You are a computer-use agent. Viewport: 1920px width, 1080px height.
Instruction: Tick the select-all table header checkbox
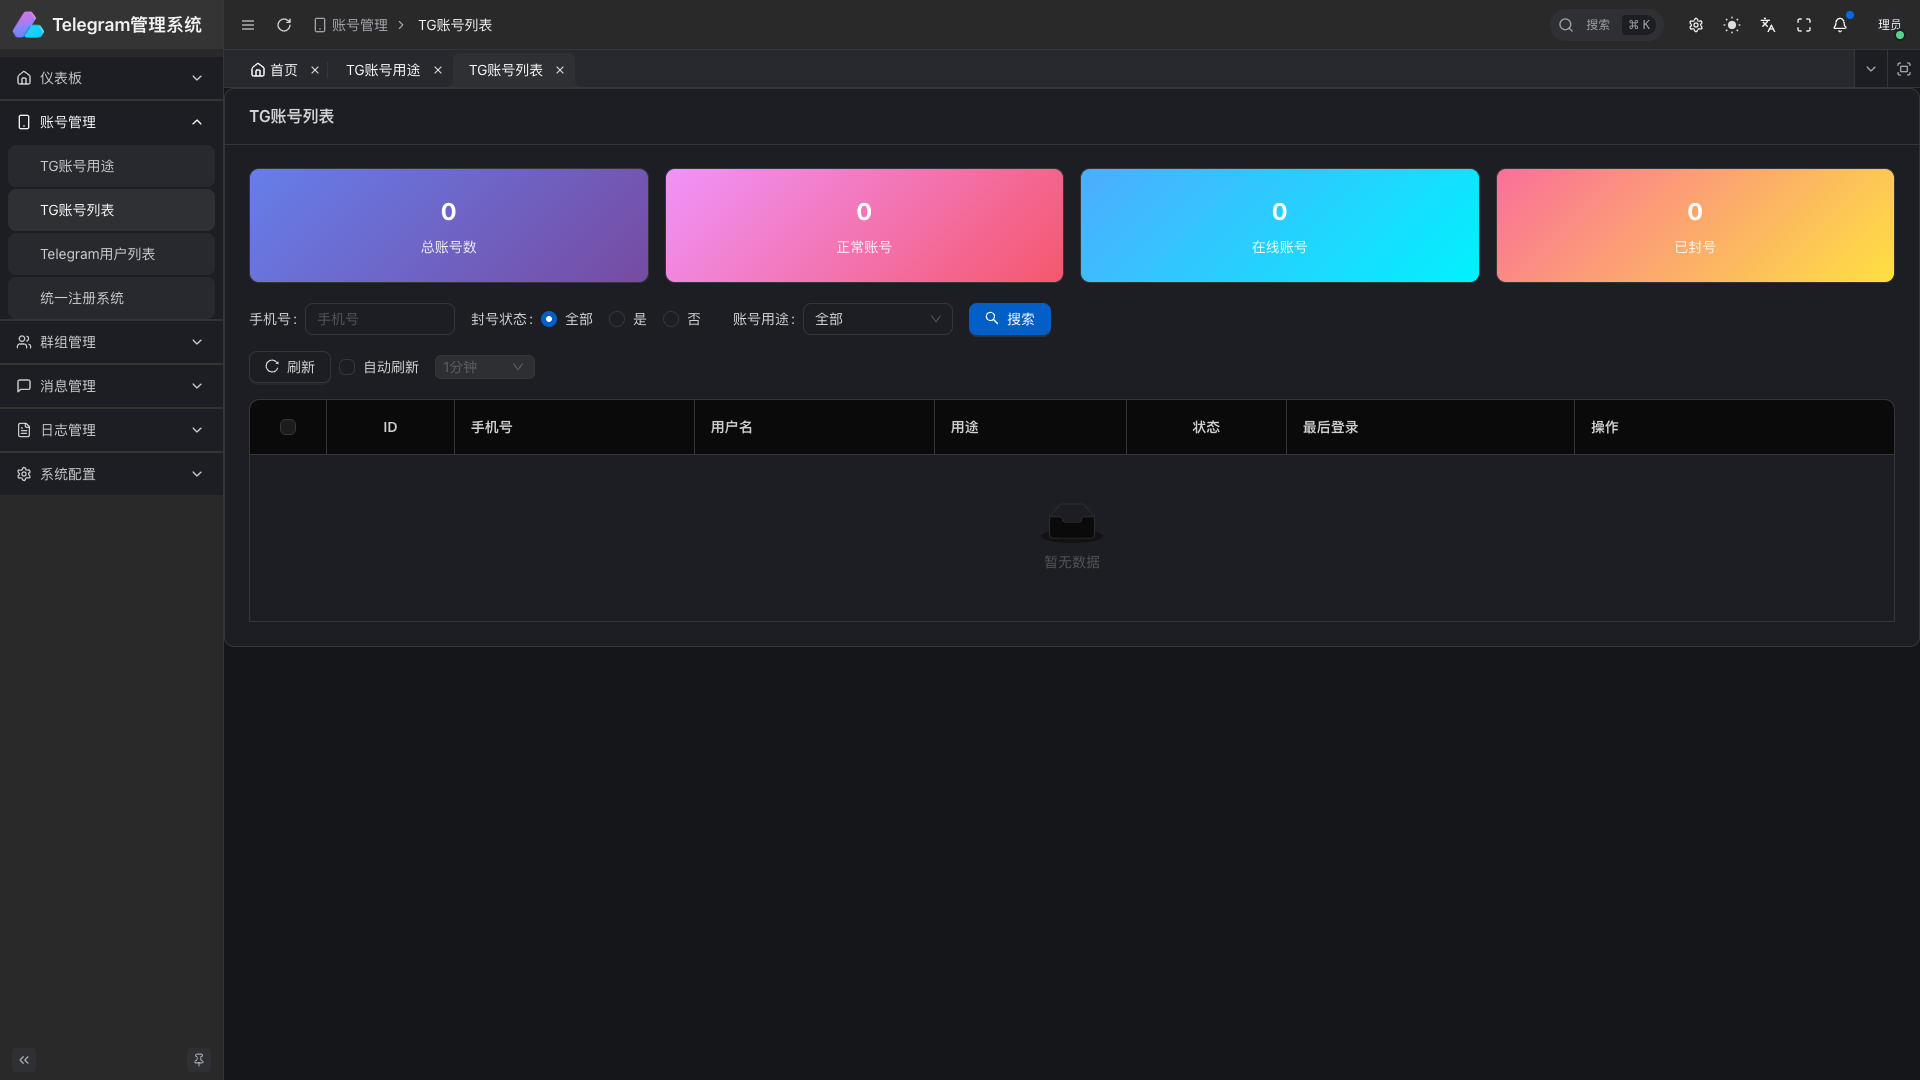click(288, 427)
